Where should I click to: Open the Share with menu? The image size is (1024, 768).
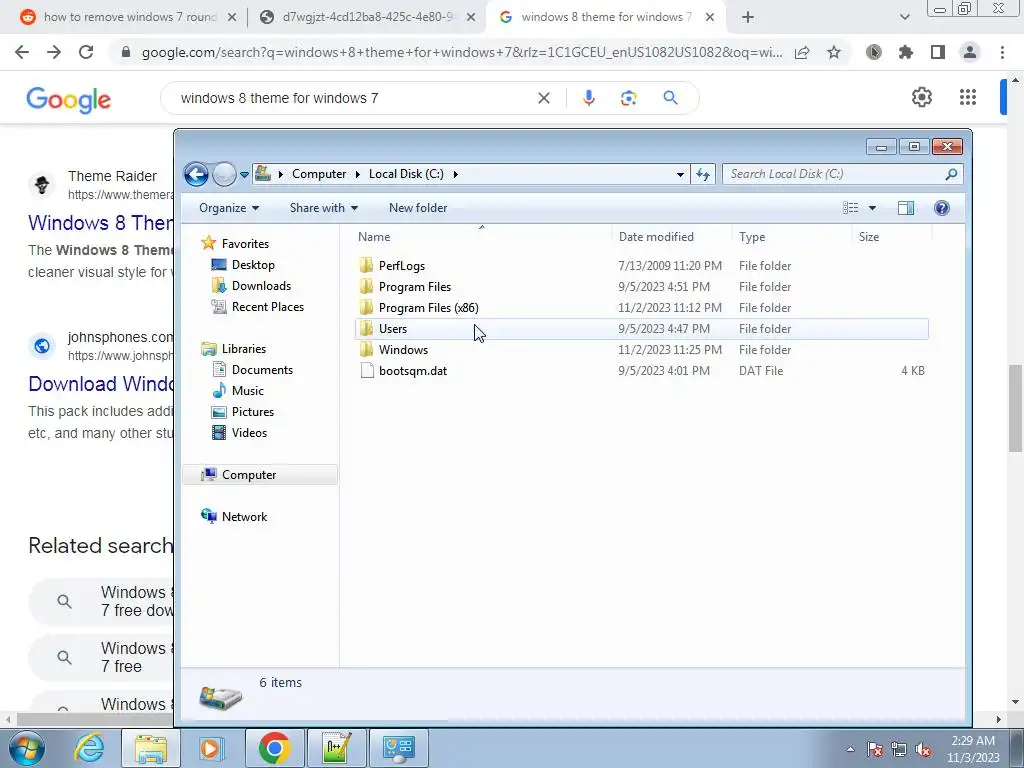click(x=324, y=208)
